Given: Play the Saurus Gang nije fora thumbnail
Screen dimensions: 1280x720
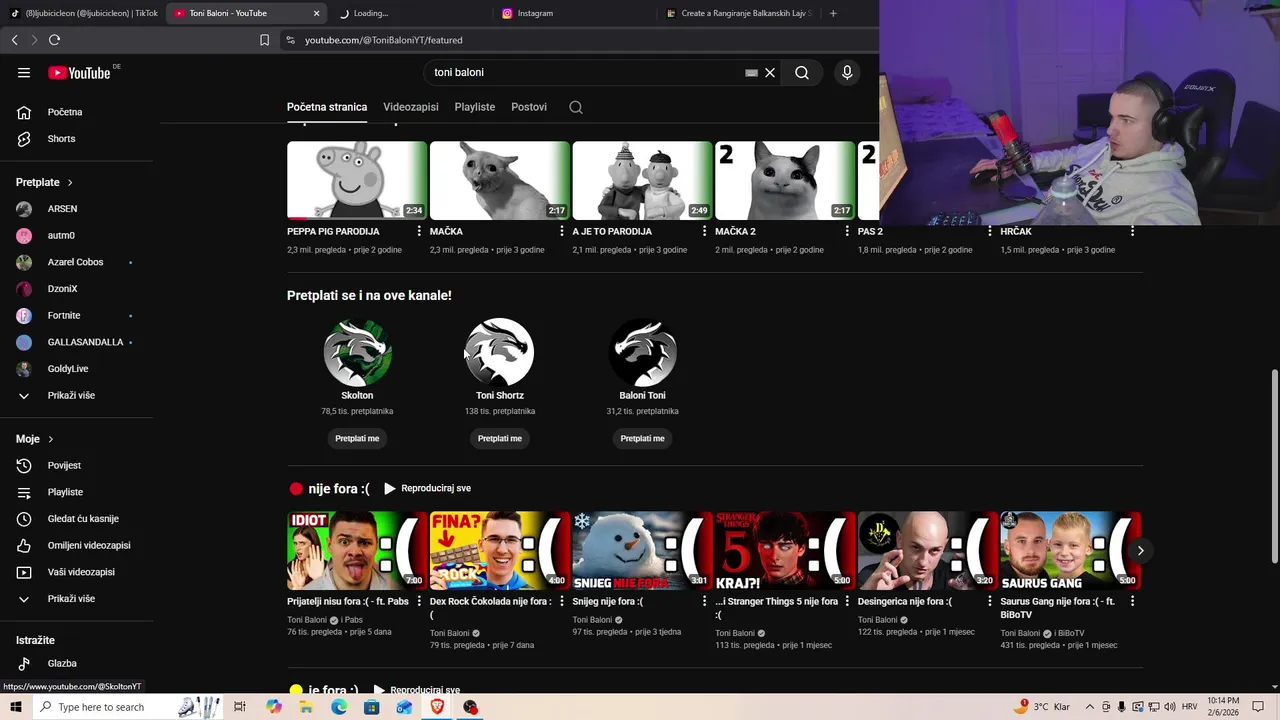Looking at the screenshot, I should click(x=1070, y=550).
